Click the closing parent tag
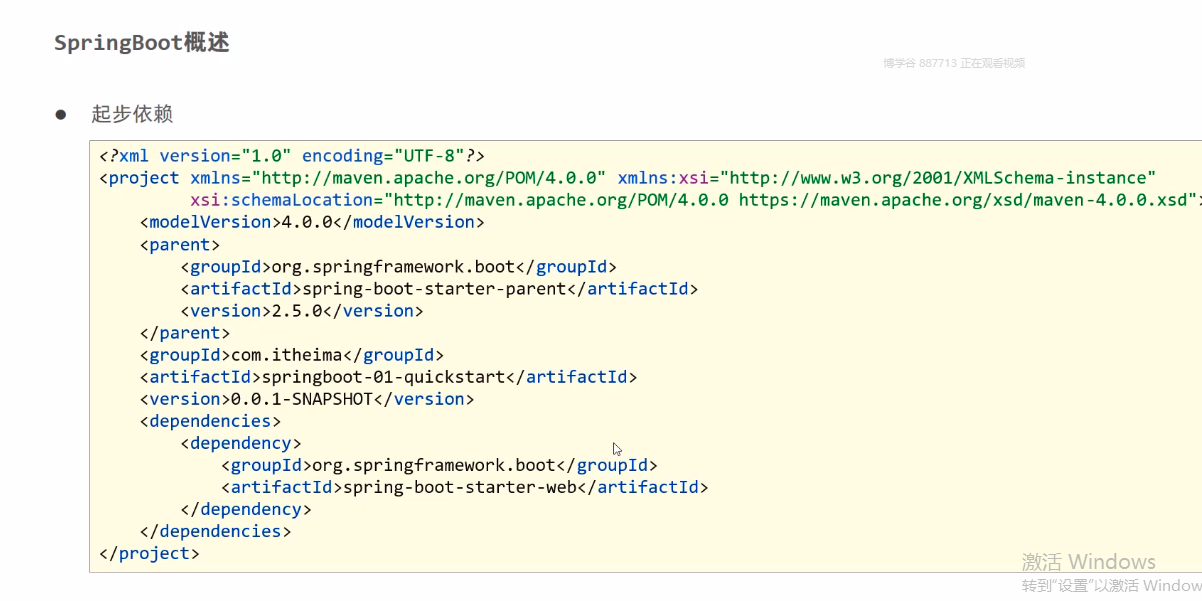Viewport: 1202px width, 601px height. click(185, 333)
